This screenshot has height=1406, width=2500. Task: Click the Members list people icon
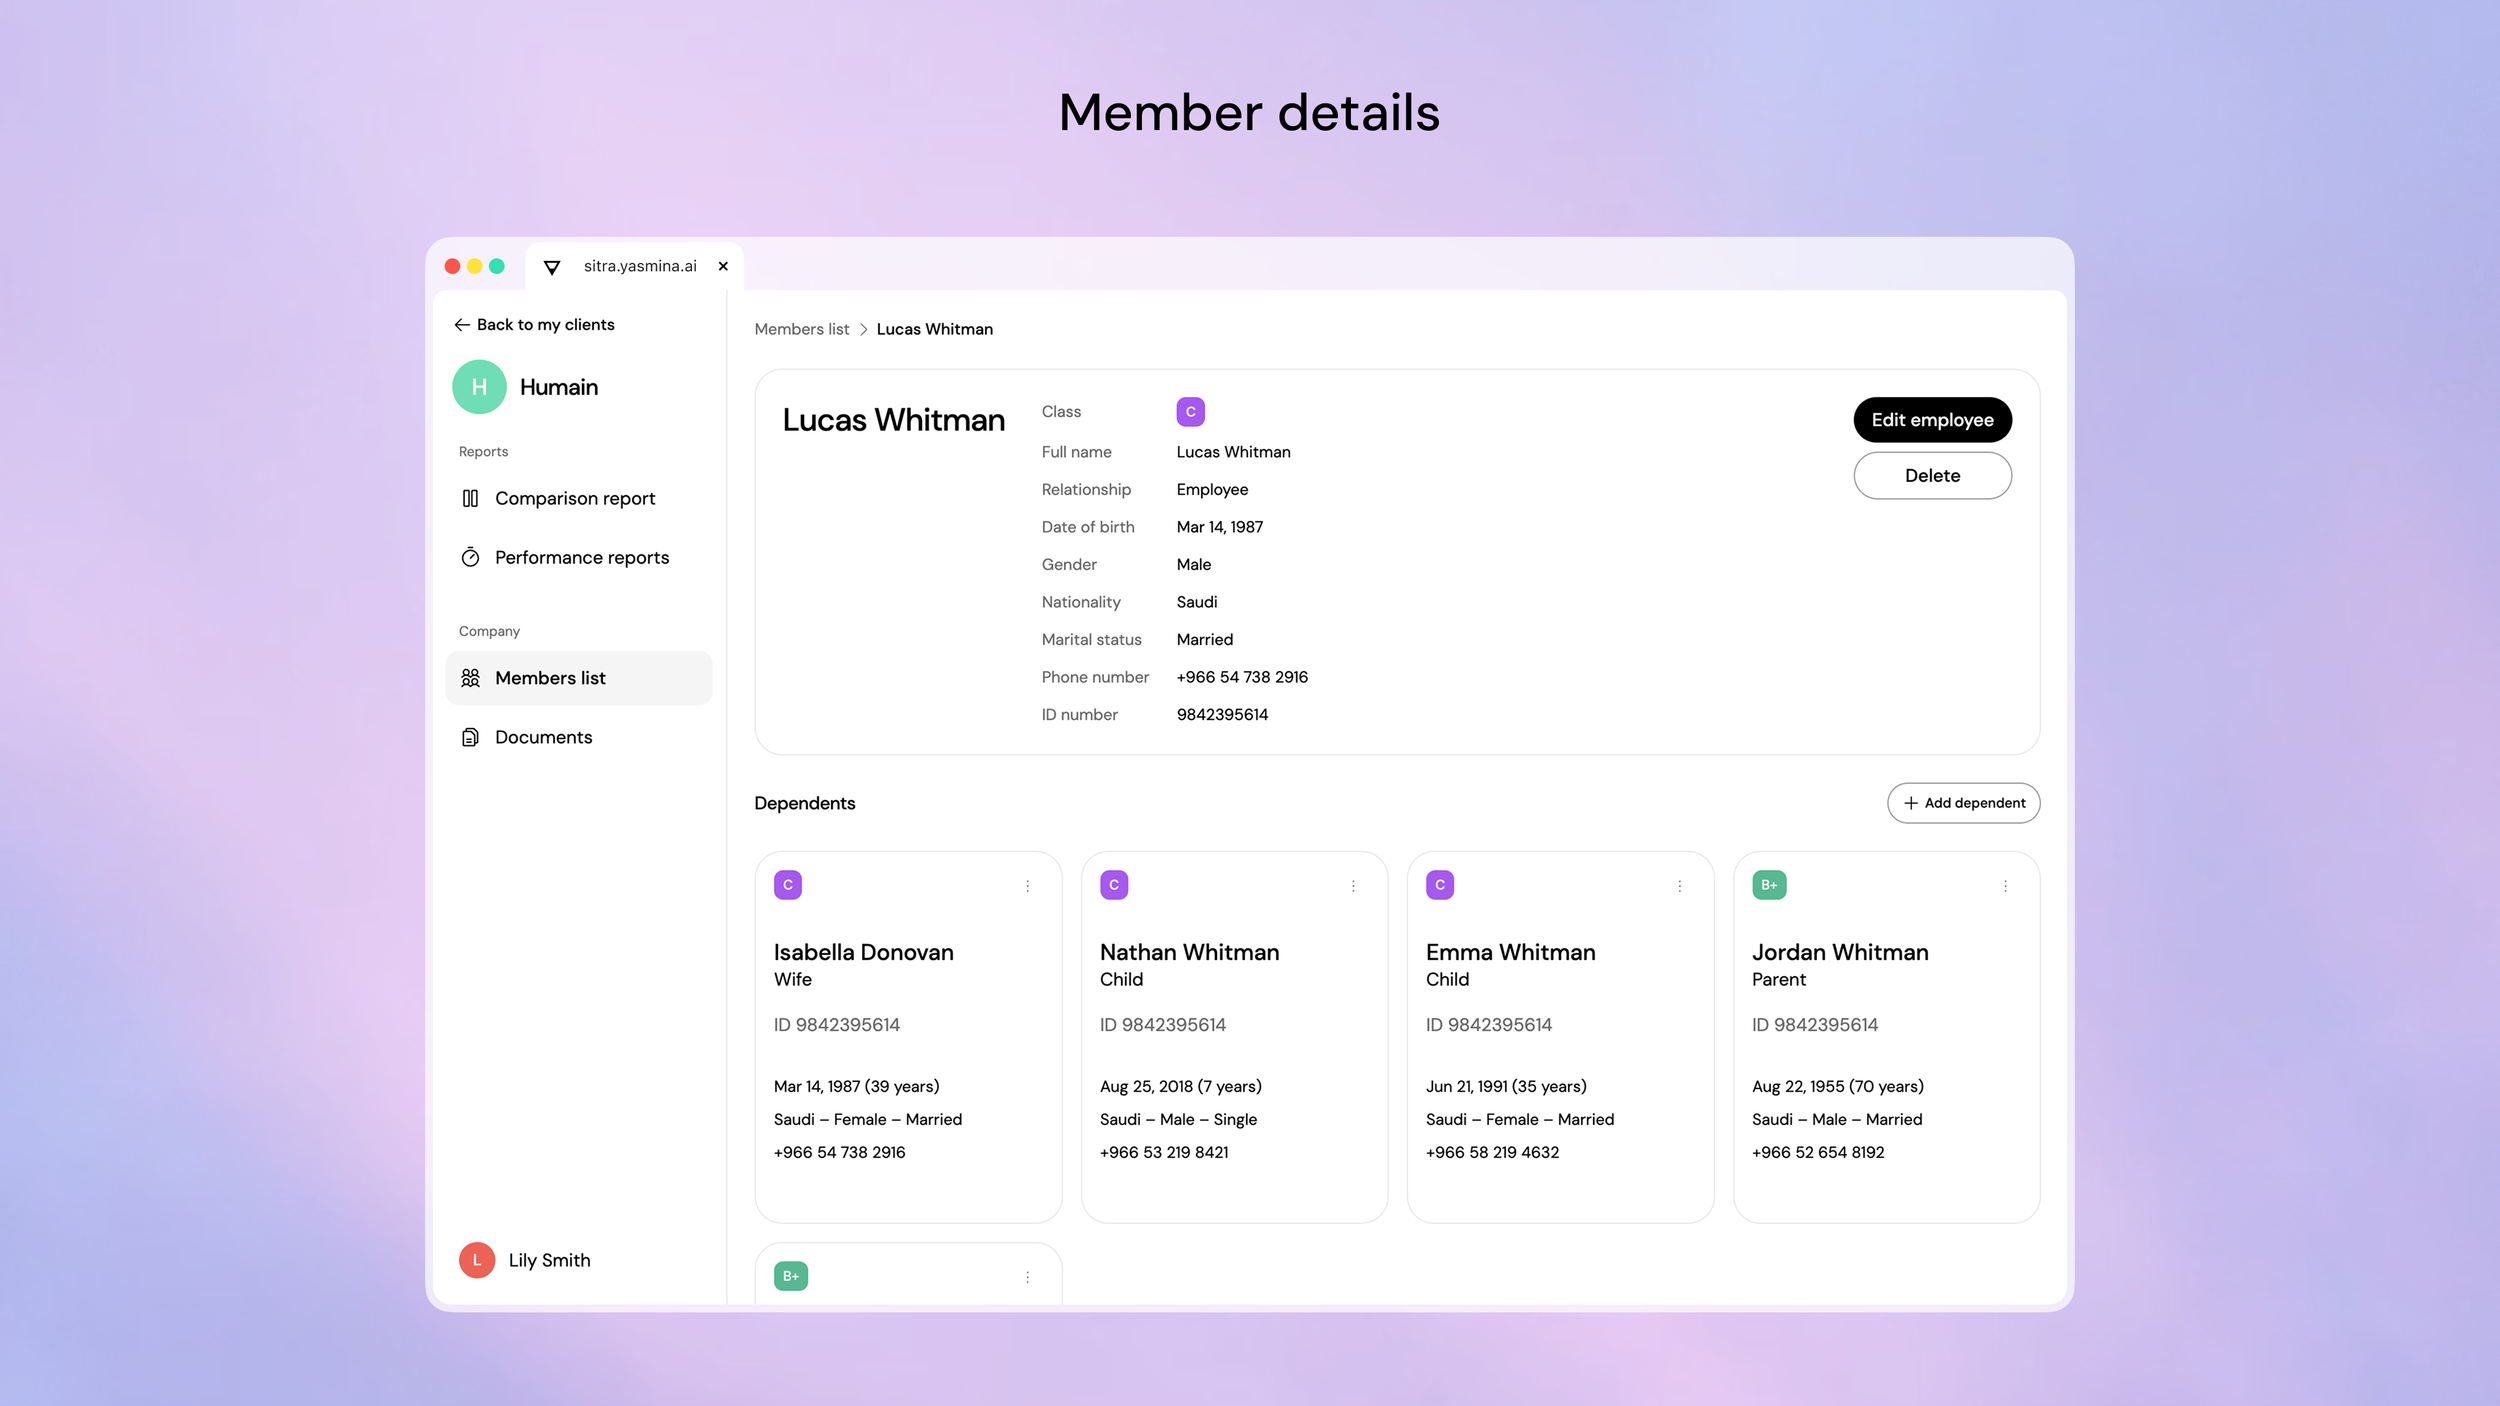470,678
